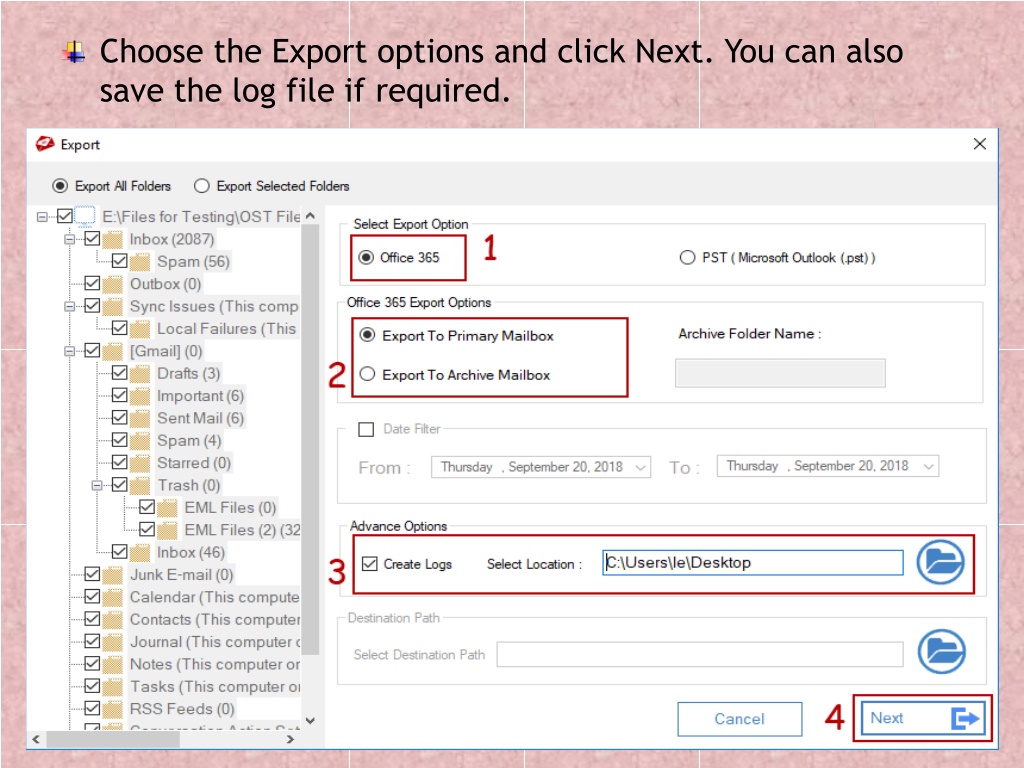Toggle the Create Logs checkbox
Screen dimensions: 1024x768
(370, 564)
